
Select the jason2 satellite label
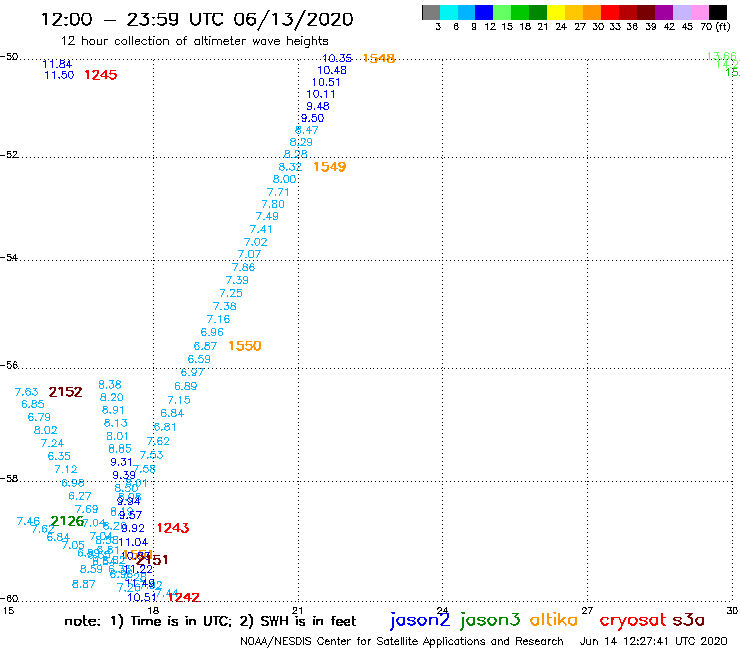[420, 620]
